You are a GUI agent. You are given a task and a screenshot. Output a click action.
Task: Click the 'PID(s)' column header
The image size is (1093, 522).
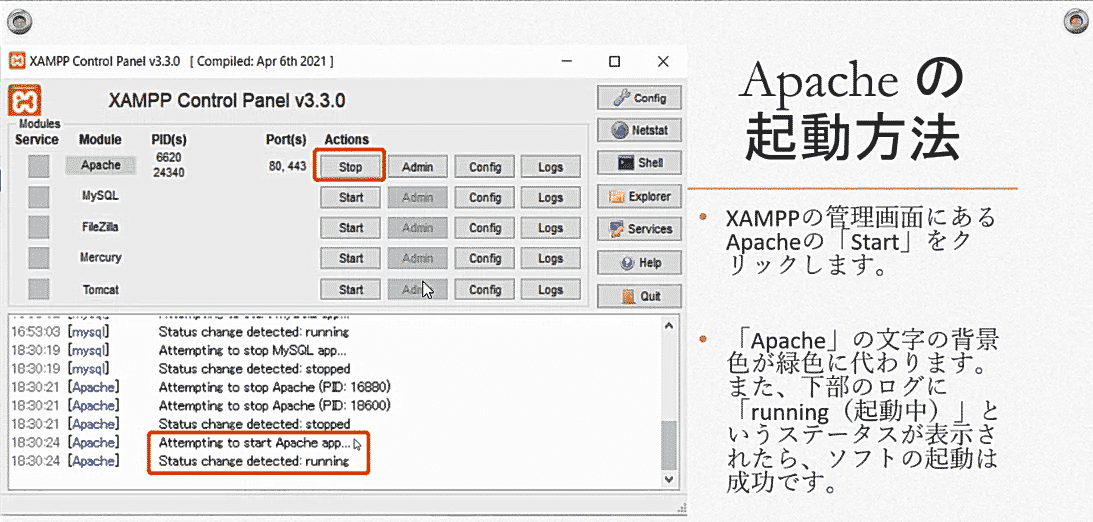click(169, 139)
